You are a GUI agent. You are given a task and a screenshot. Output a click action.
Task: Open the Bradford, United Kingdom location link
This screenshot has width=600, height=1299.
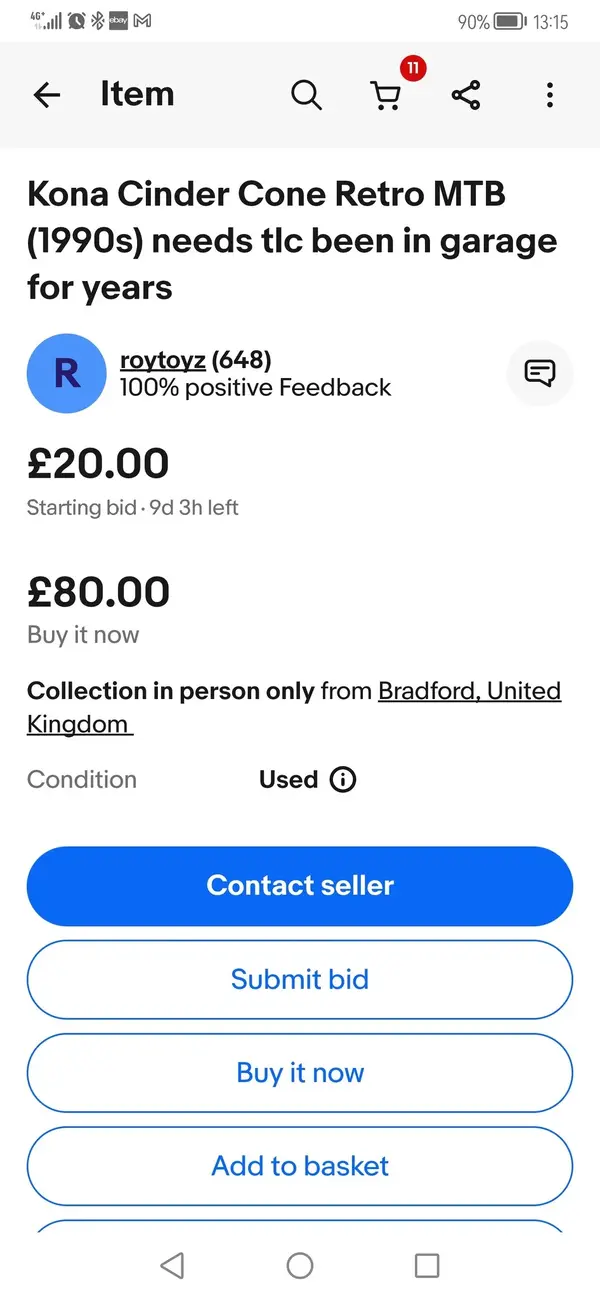point(294,707)
